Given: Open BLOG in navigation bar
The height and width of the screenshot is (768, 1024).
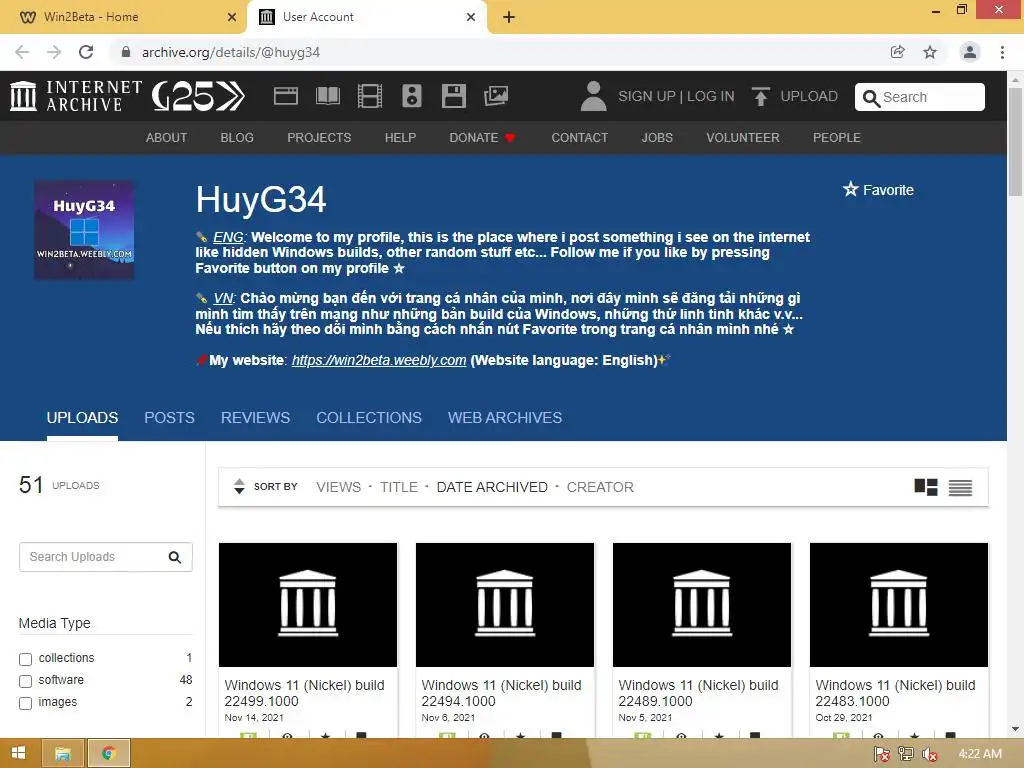Looking at the screenshot, I should point(237,138).
